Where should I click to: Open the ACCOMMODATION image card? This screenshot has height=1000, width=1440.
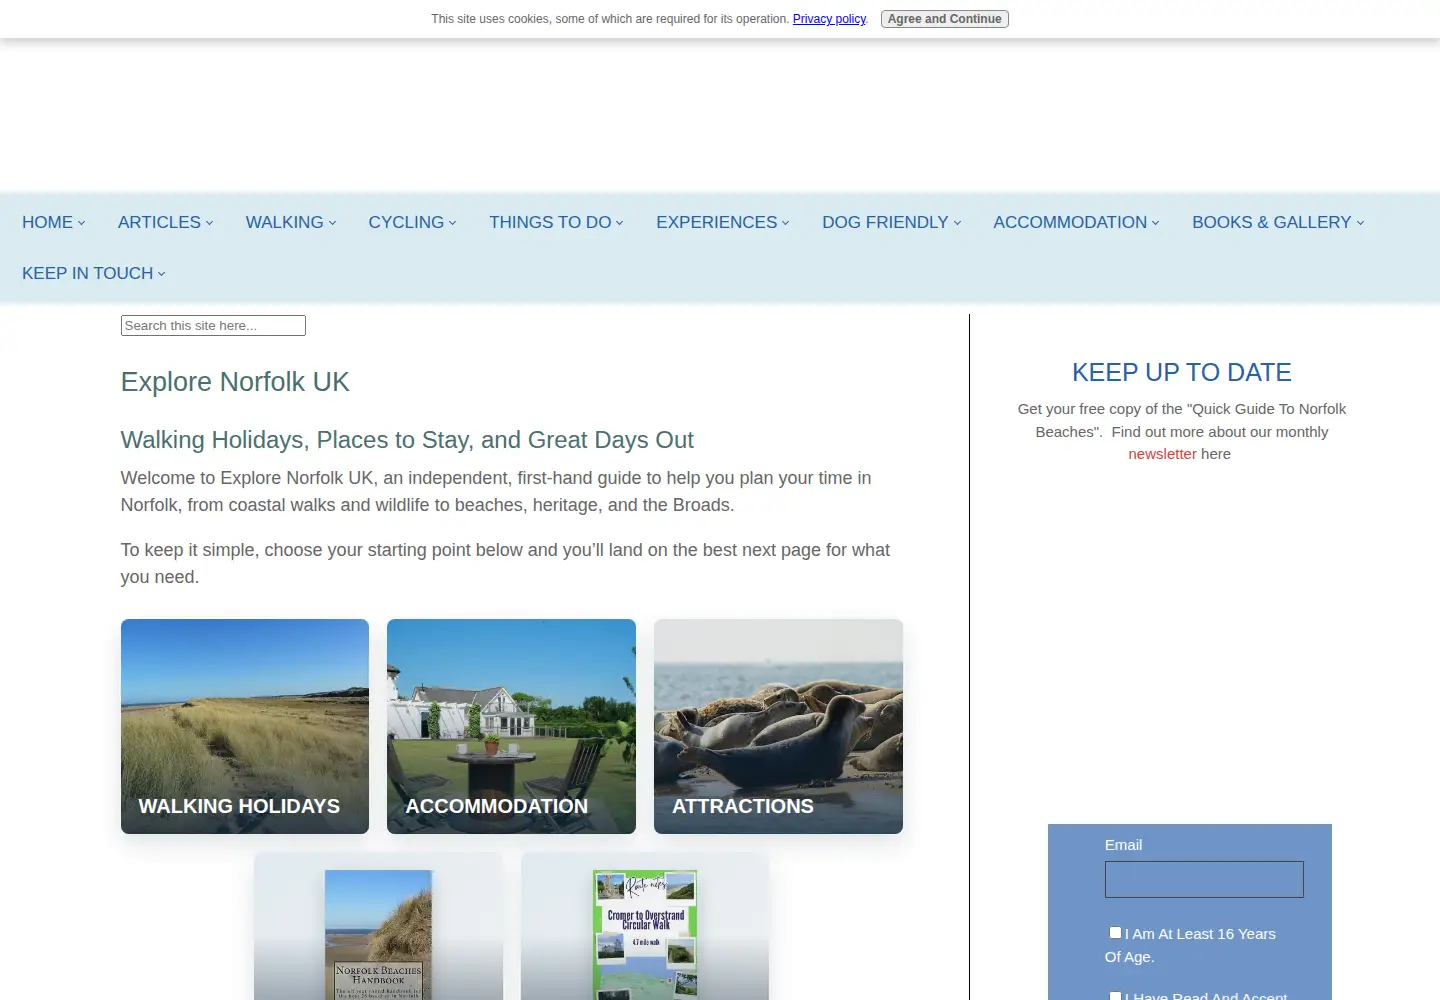pos(511,726)
